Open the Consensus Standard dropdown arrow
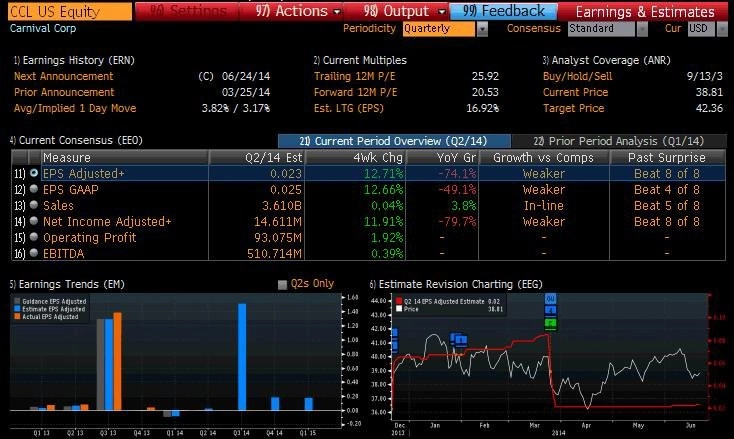The image size is (734, 439). 642,29
